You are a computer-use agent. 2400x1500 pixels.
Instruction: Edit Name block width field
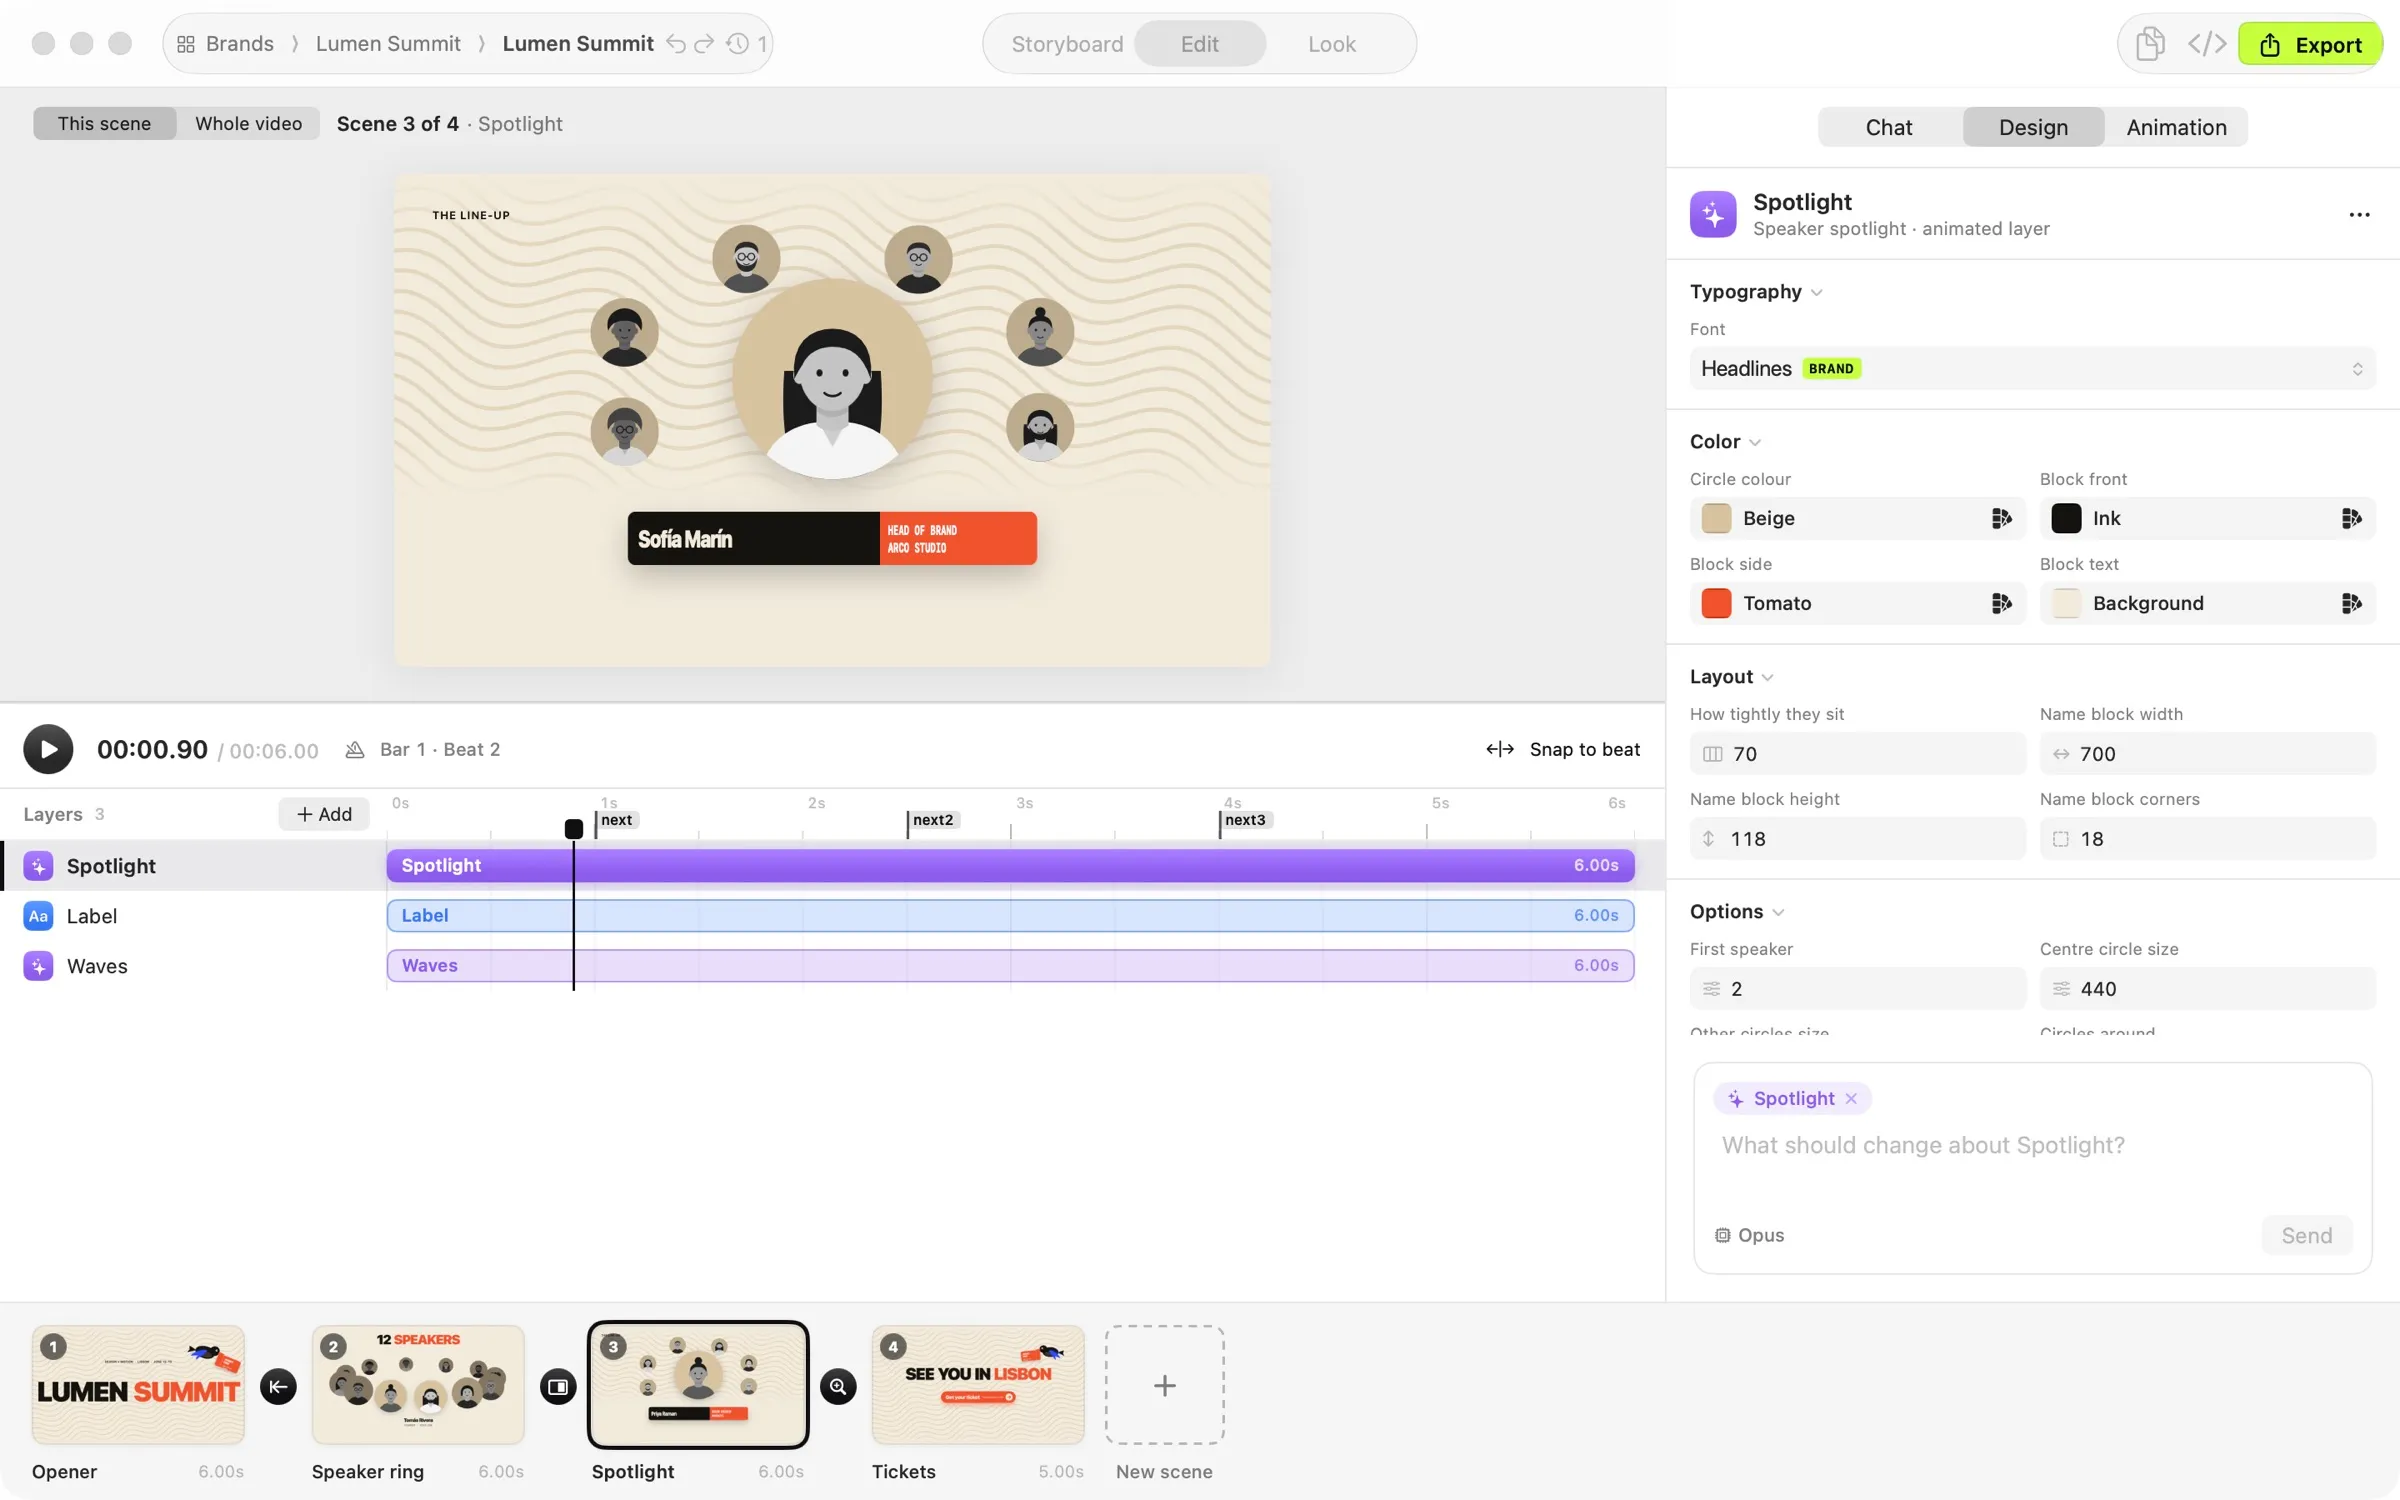(x=2207, y=754)
